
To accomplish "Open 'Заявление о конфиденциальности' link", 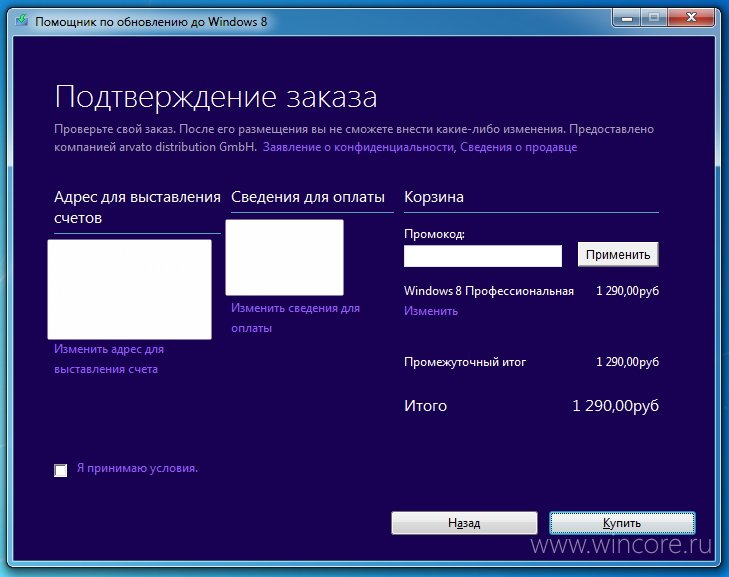I will [x=358, y=147].
